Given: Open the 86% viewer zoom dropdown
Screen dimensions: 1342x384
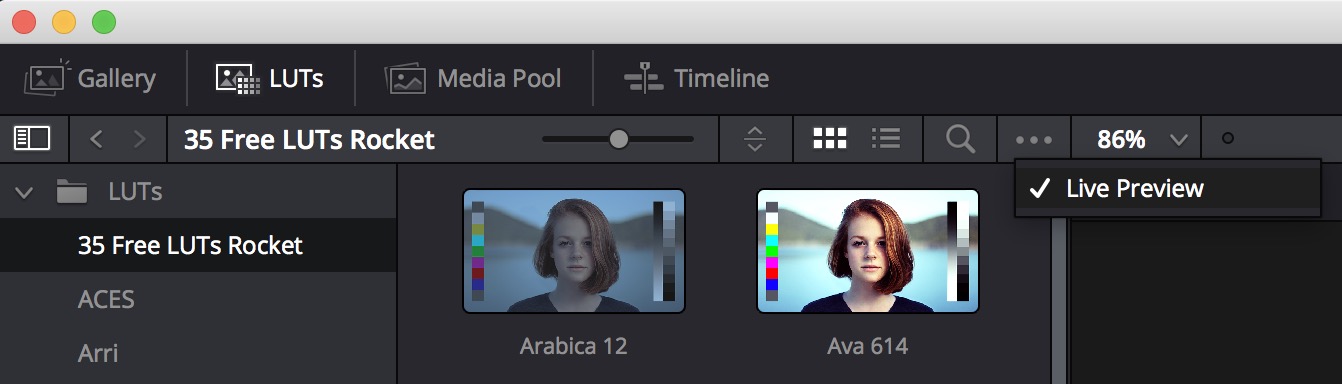Looking at the screenshot, I should 1141,139.
